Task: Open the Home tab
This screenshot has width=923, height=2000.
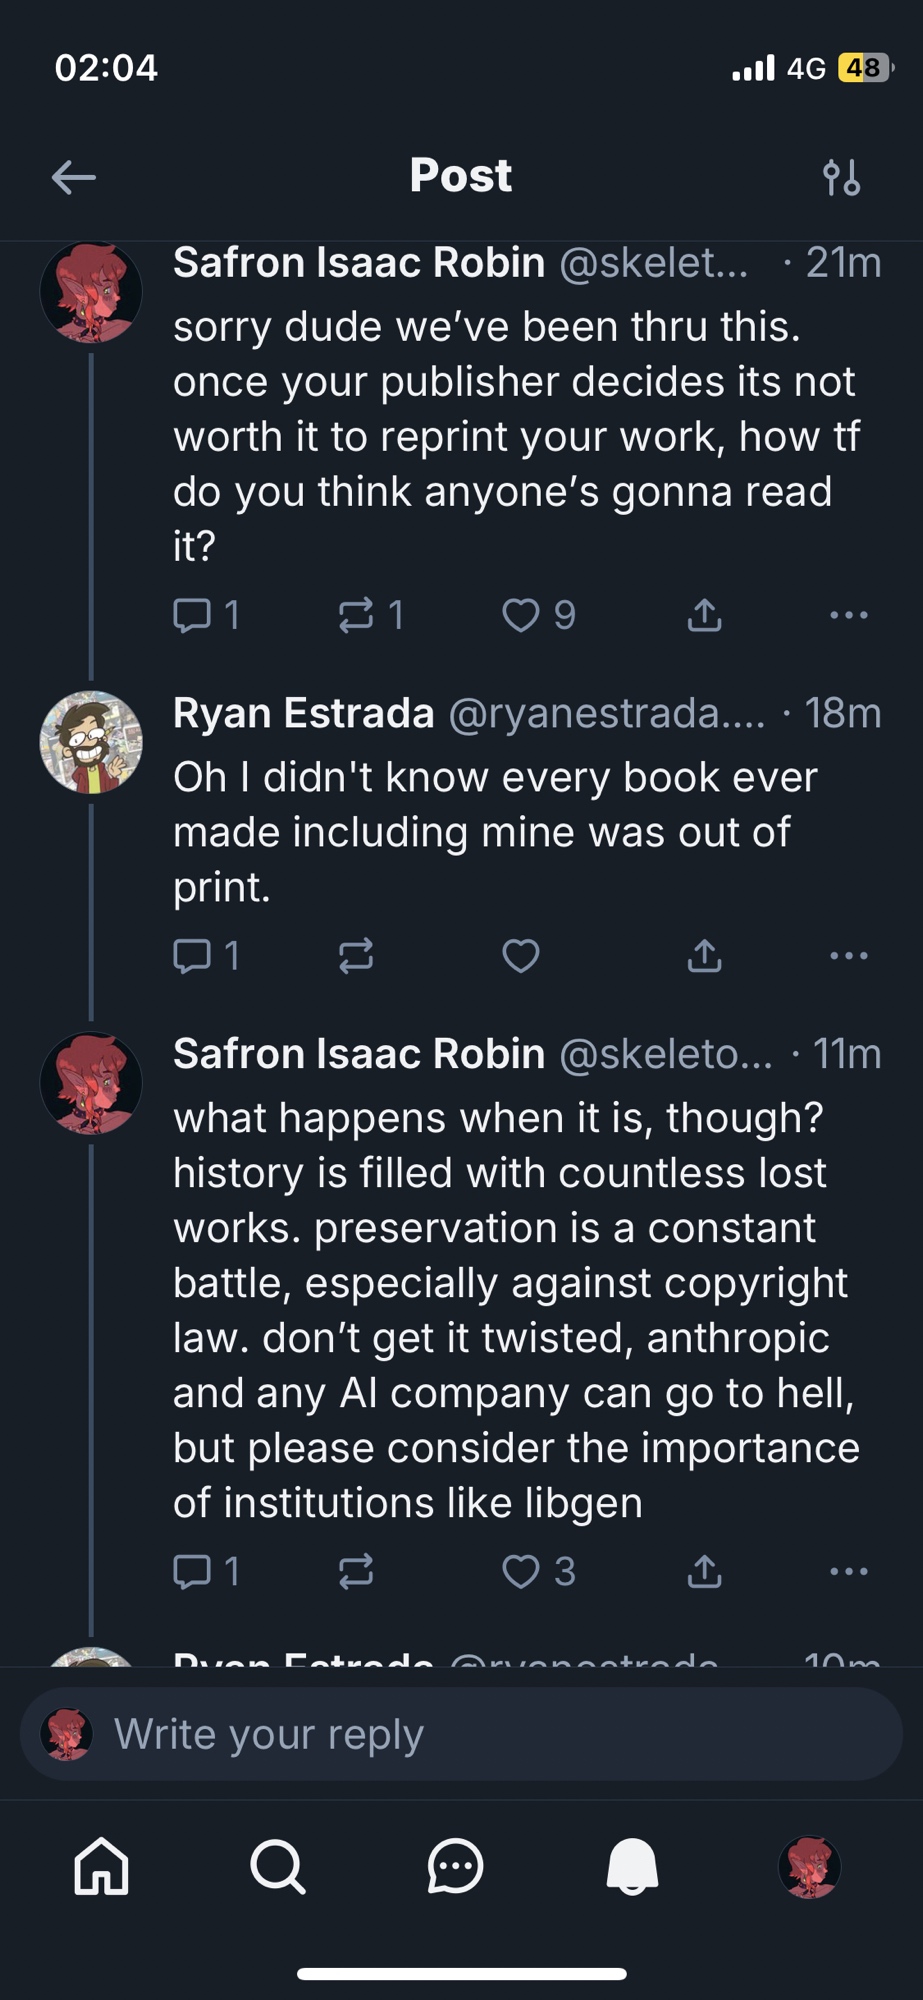Action: (102, 1866)
